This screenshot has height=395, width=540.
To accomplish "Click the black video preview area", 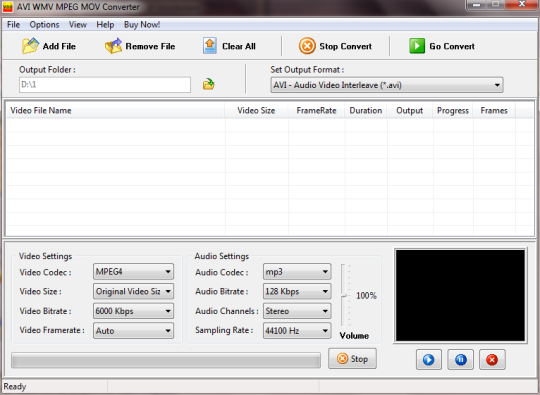I will (460, 295).
